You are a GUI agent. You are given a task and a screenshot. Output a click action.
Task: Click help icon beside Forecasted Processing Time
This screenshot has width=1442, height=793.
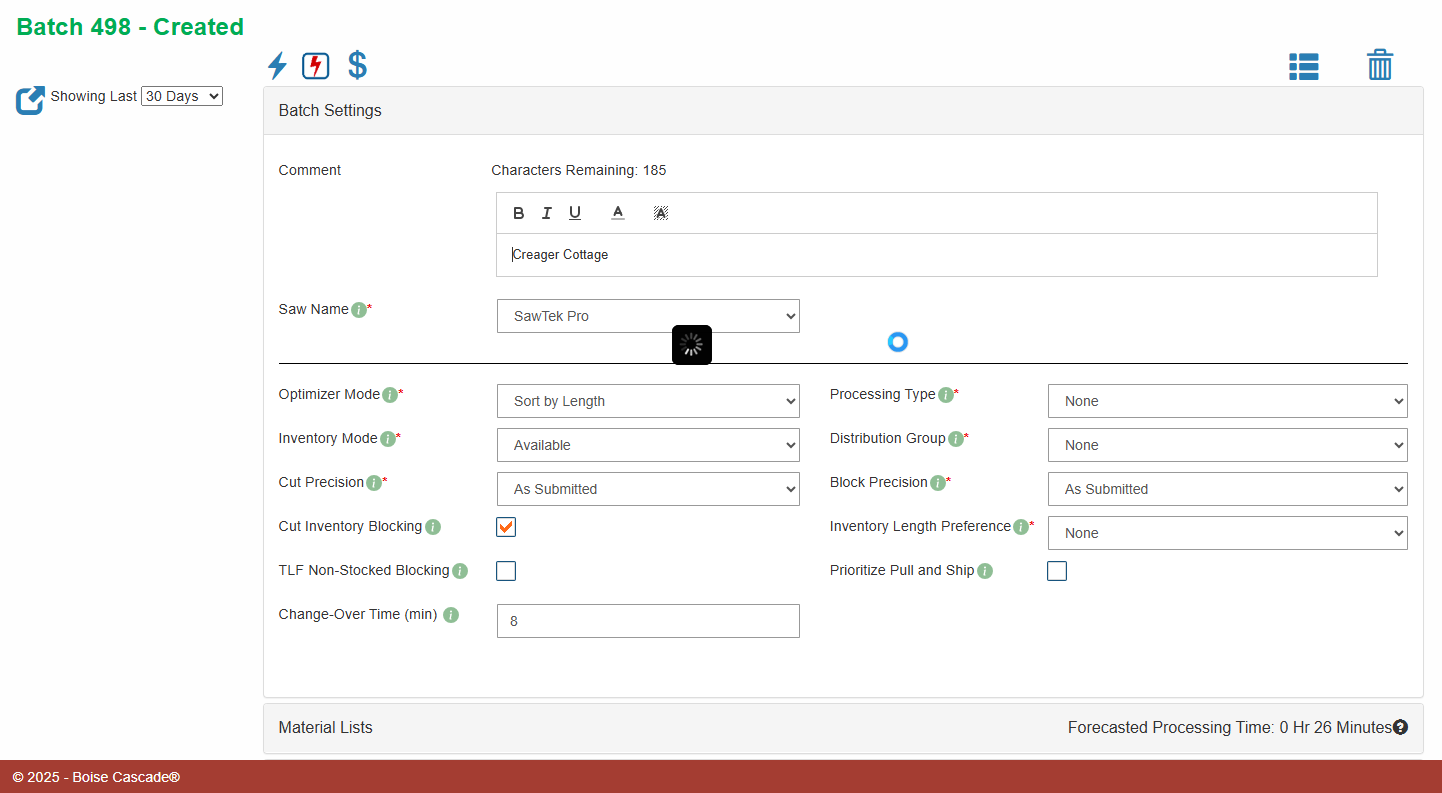click(1400, 727)
